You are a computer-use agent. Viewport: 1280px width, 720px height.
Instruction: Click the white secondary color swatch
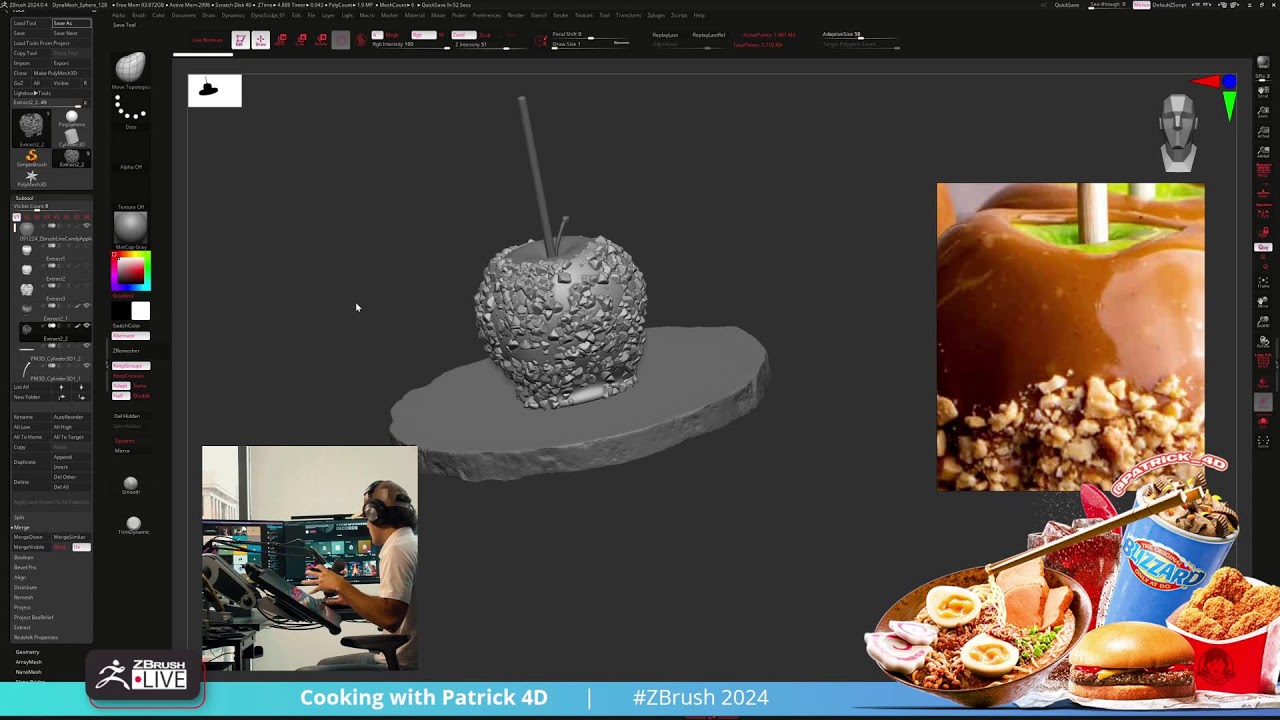140,311
